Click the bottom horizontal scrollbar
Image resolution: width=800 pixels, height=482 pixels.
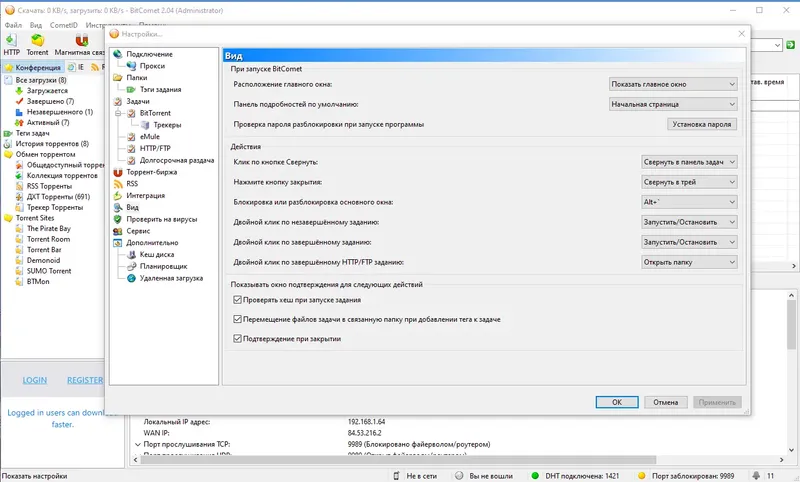[x=459, y=460]
